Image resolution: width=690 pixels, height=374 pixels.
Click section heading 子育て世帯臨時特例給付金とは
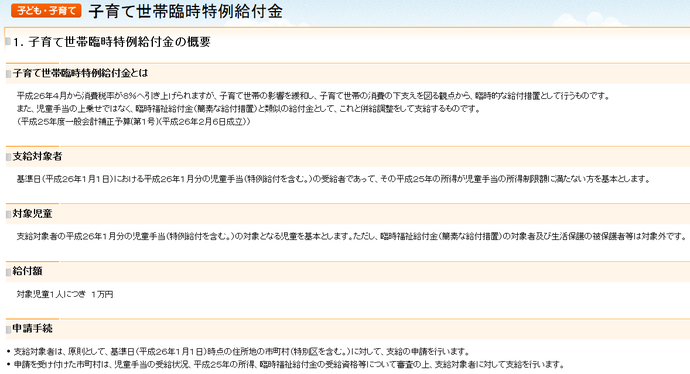click(81, 73)
